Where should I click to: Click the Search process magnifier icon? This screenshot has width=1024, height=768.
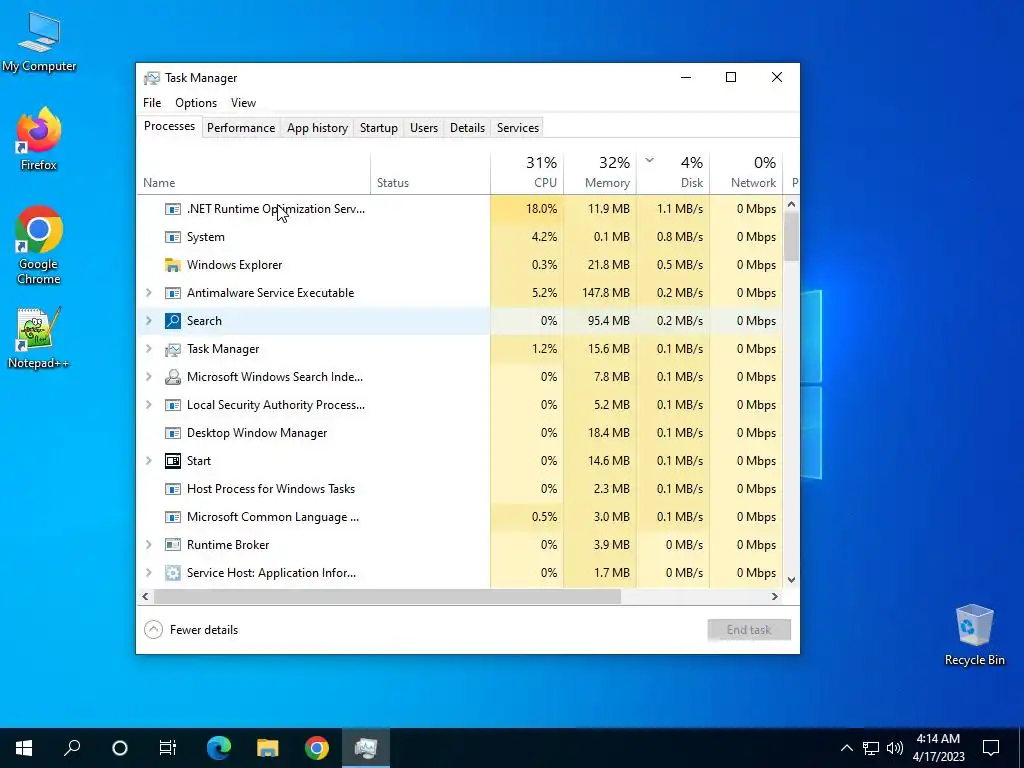[x=172, y=321]
